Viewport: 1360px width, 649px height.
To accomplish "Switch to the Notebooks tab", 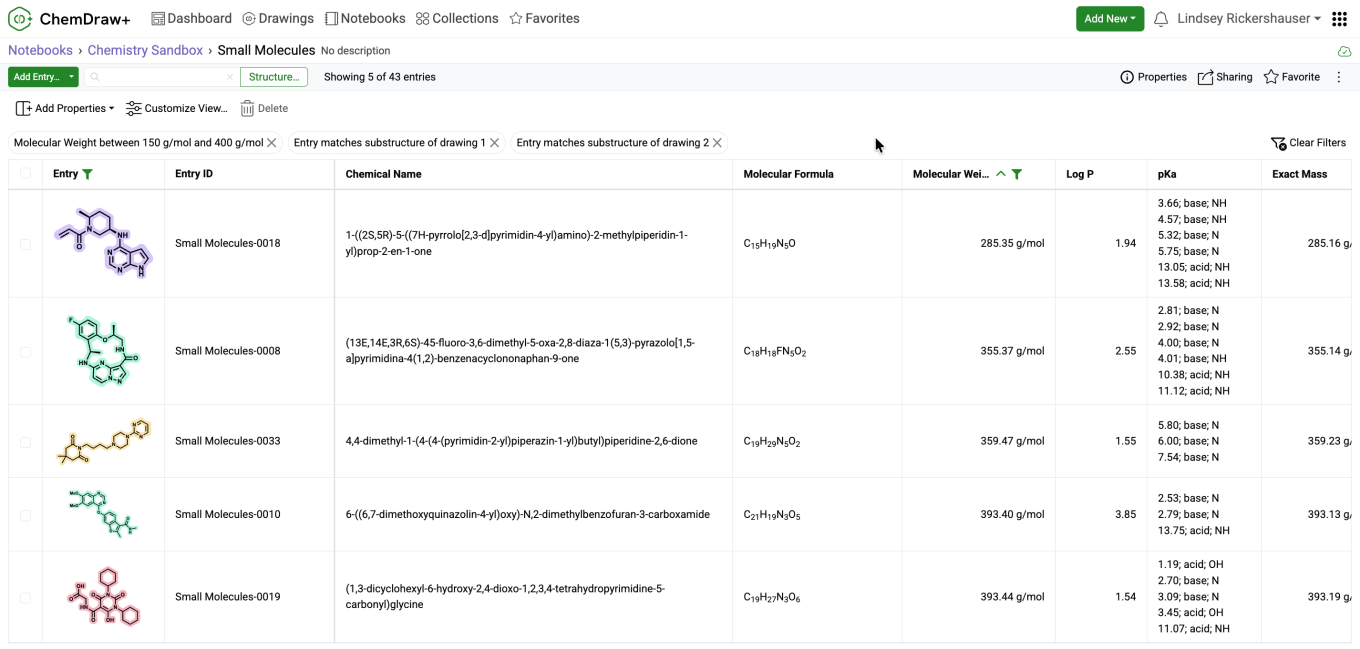I will coord(365,19).
